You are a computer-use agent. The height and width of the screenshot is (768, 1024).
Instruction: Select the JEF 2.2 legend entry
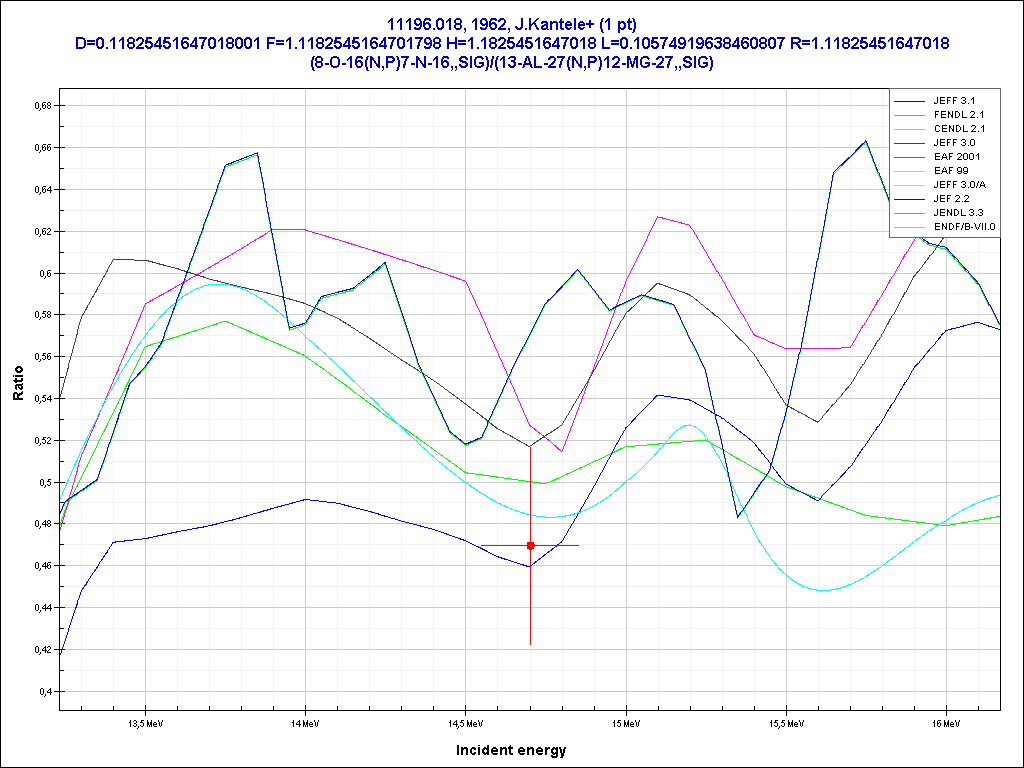pos(951,199)
